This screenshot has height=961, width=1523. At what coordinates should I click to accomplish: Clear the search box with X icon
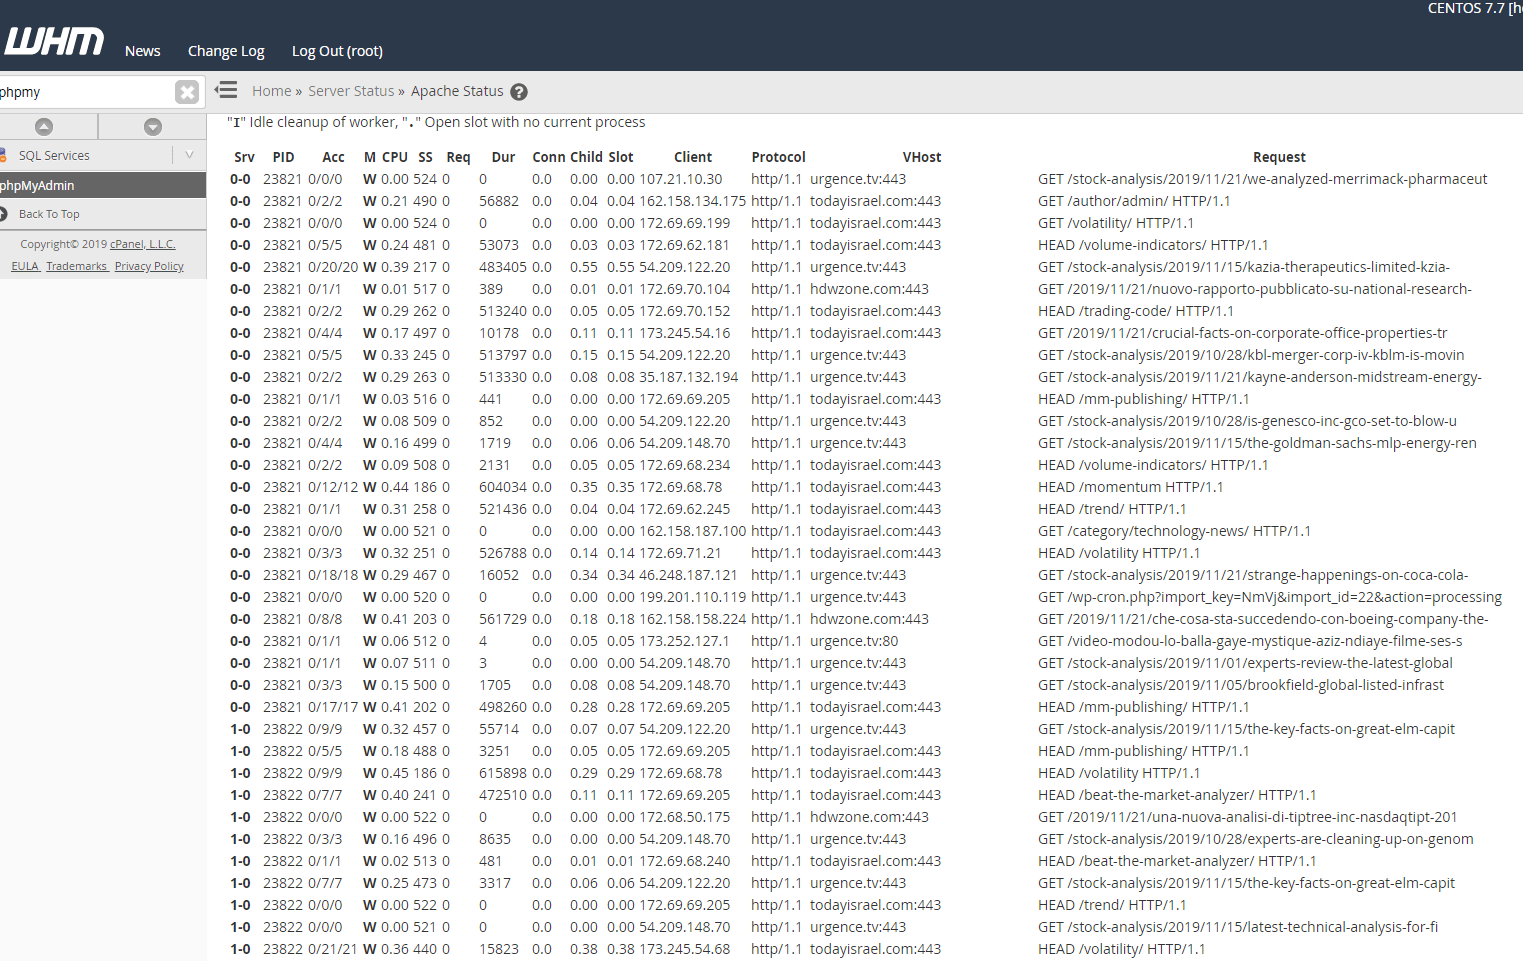pos(187,92)
